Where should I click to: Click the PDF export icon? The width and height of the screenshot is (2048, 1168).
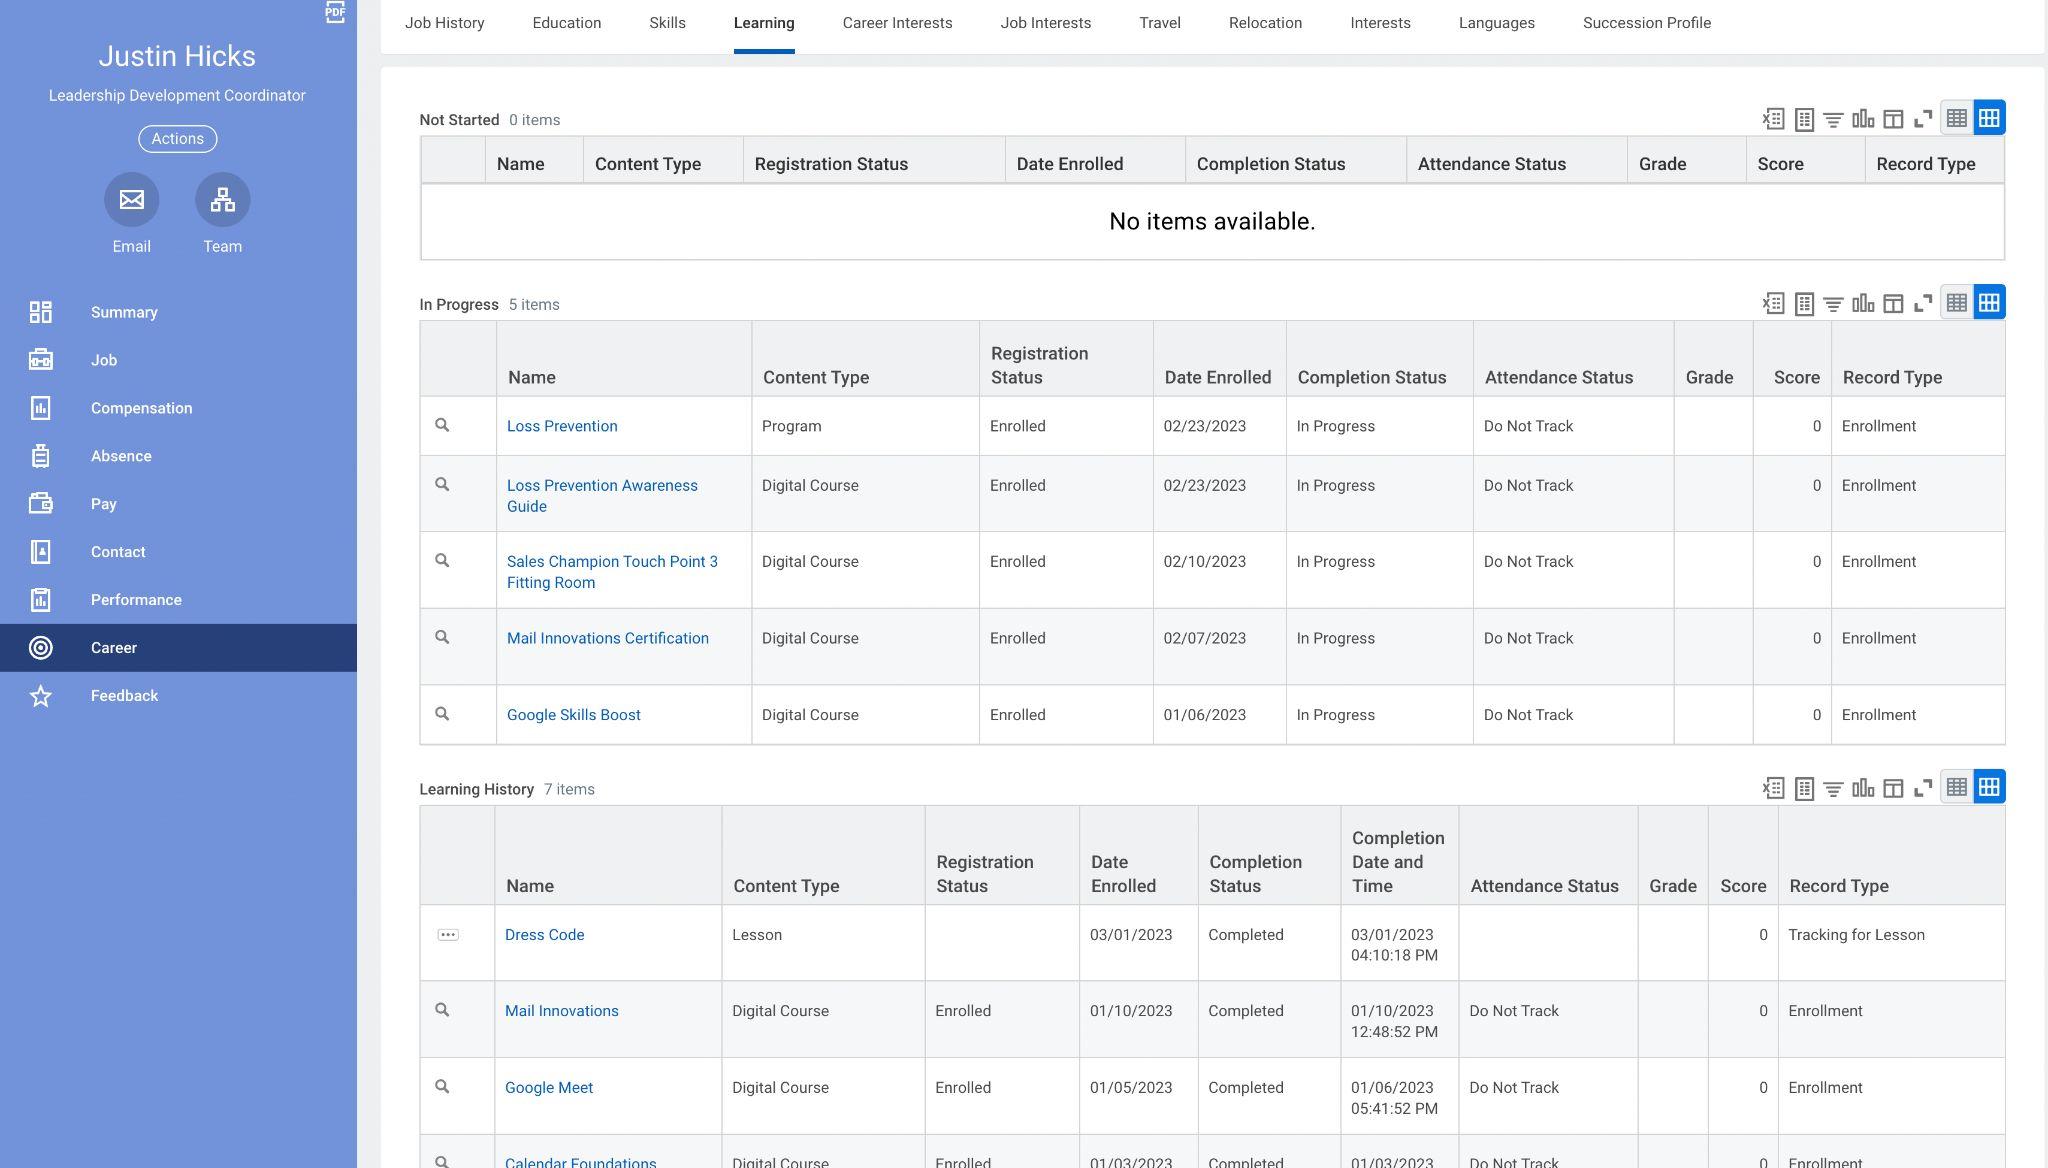(x=335, y=12)
